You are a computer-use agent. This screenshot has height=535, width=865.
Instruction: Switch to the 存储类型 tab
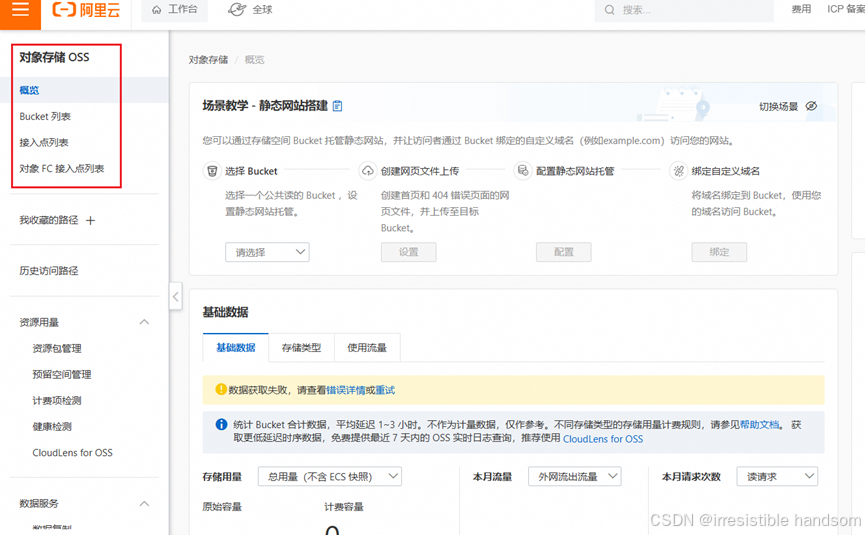click(x=301, y=348)
